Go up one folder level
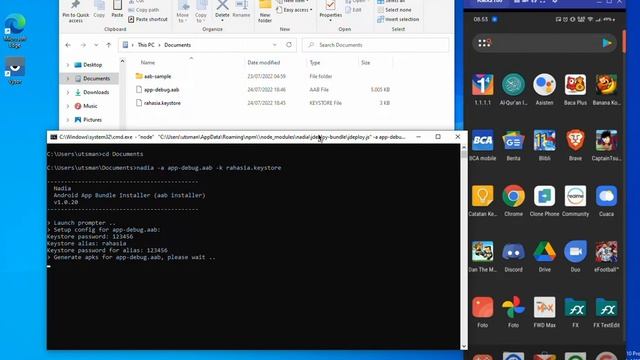640x360 pixels. pyautogui.click(x=109, y=45)
